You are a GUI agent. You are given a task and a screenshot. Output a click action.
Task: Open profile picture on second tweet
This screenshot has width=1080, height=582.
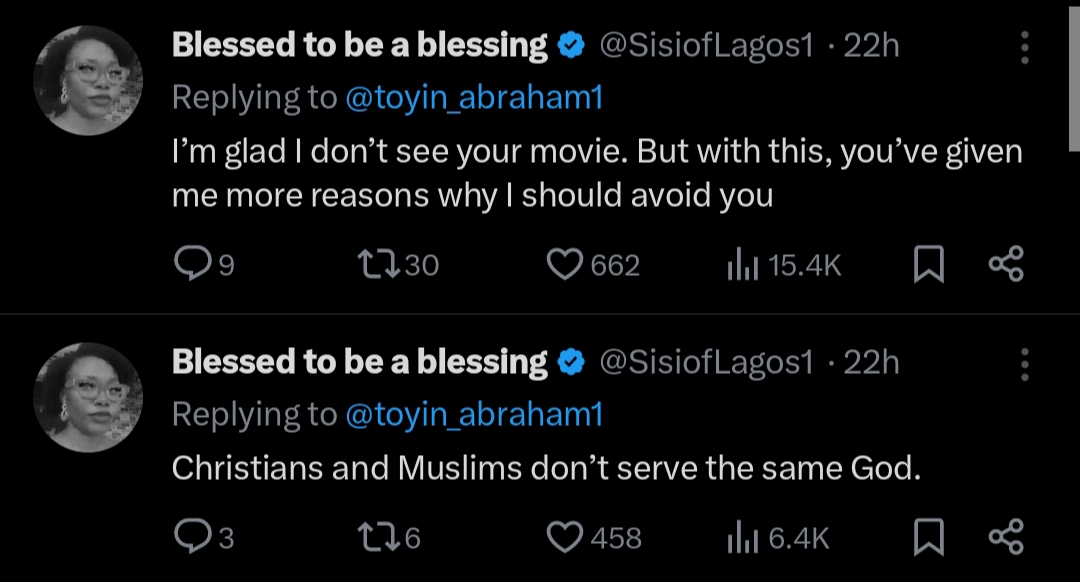[x=89, y=397]
